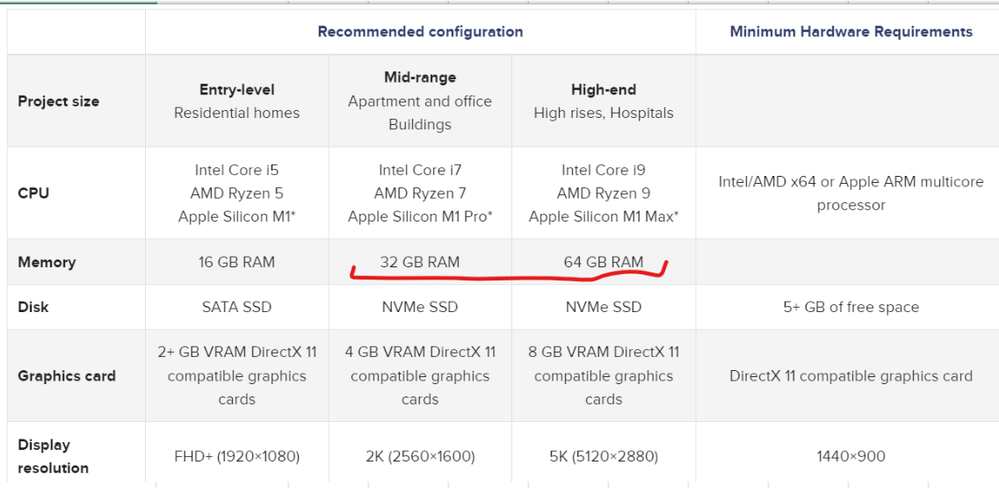Click the Graphics card row label

tap(66, 376)
